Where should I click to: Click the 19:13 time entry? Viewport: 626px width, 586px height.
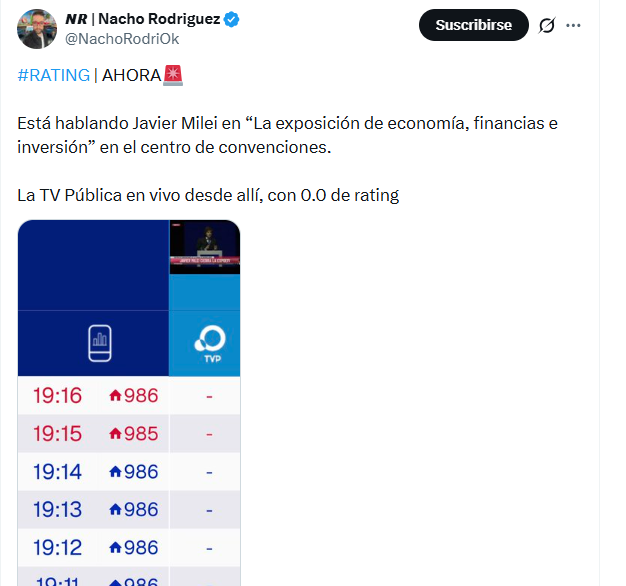[x=57, y=510]
